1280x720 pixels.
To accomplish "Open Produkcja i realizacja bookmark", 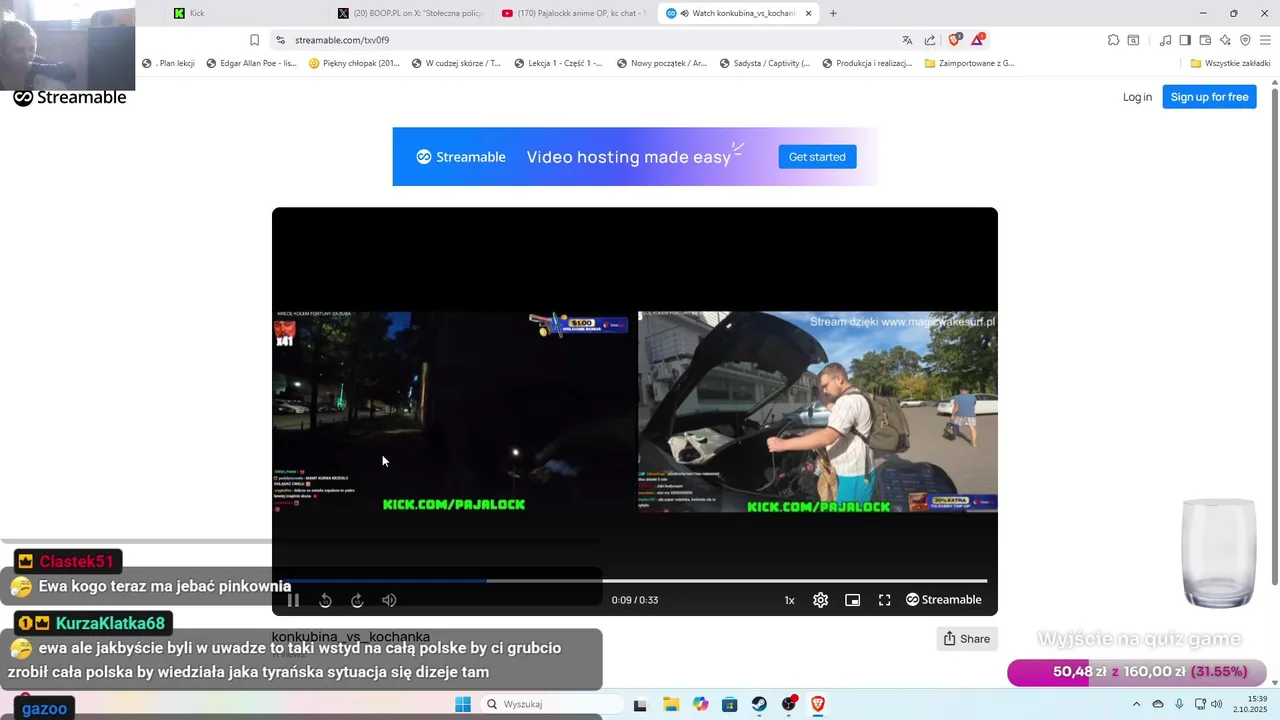I will [867, 63].
